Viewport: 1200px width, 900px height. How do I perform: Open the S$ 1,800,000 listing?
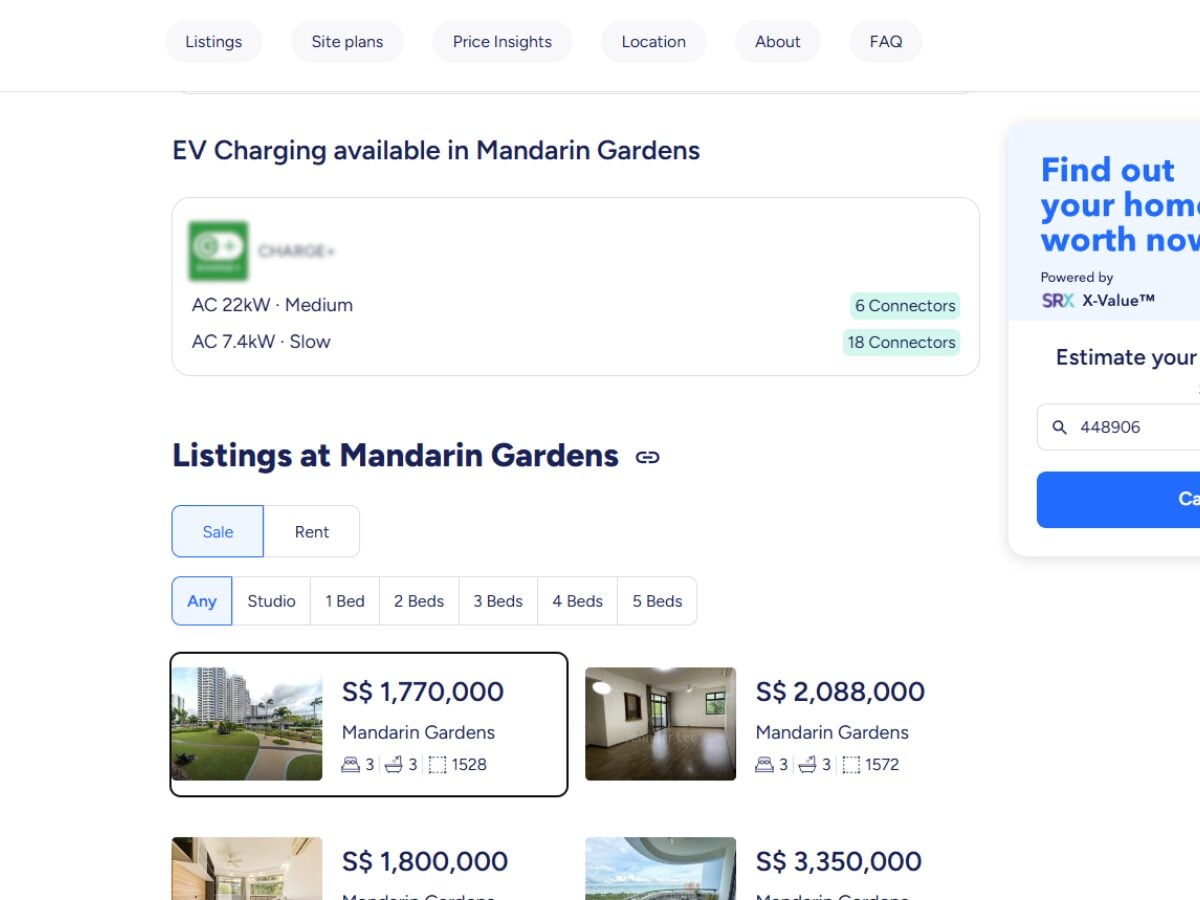tap(369, 868)
